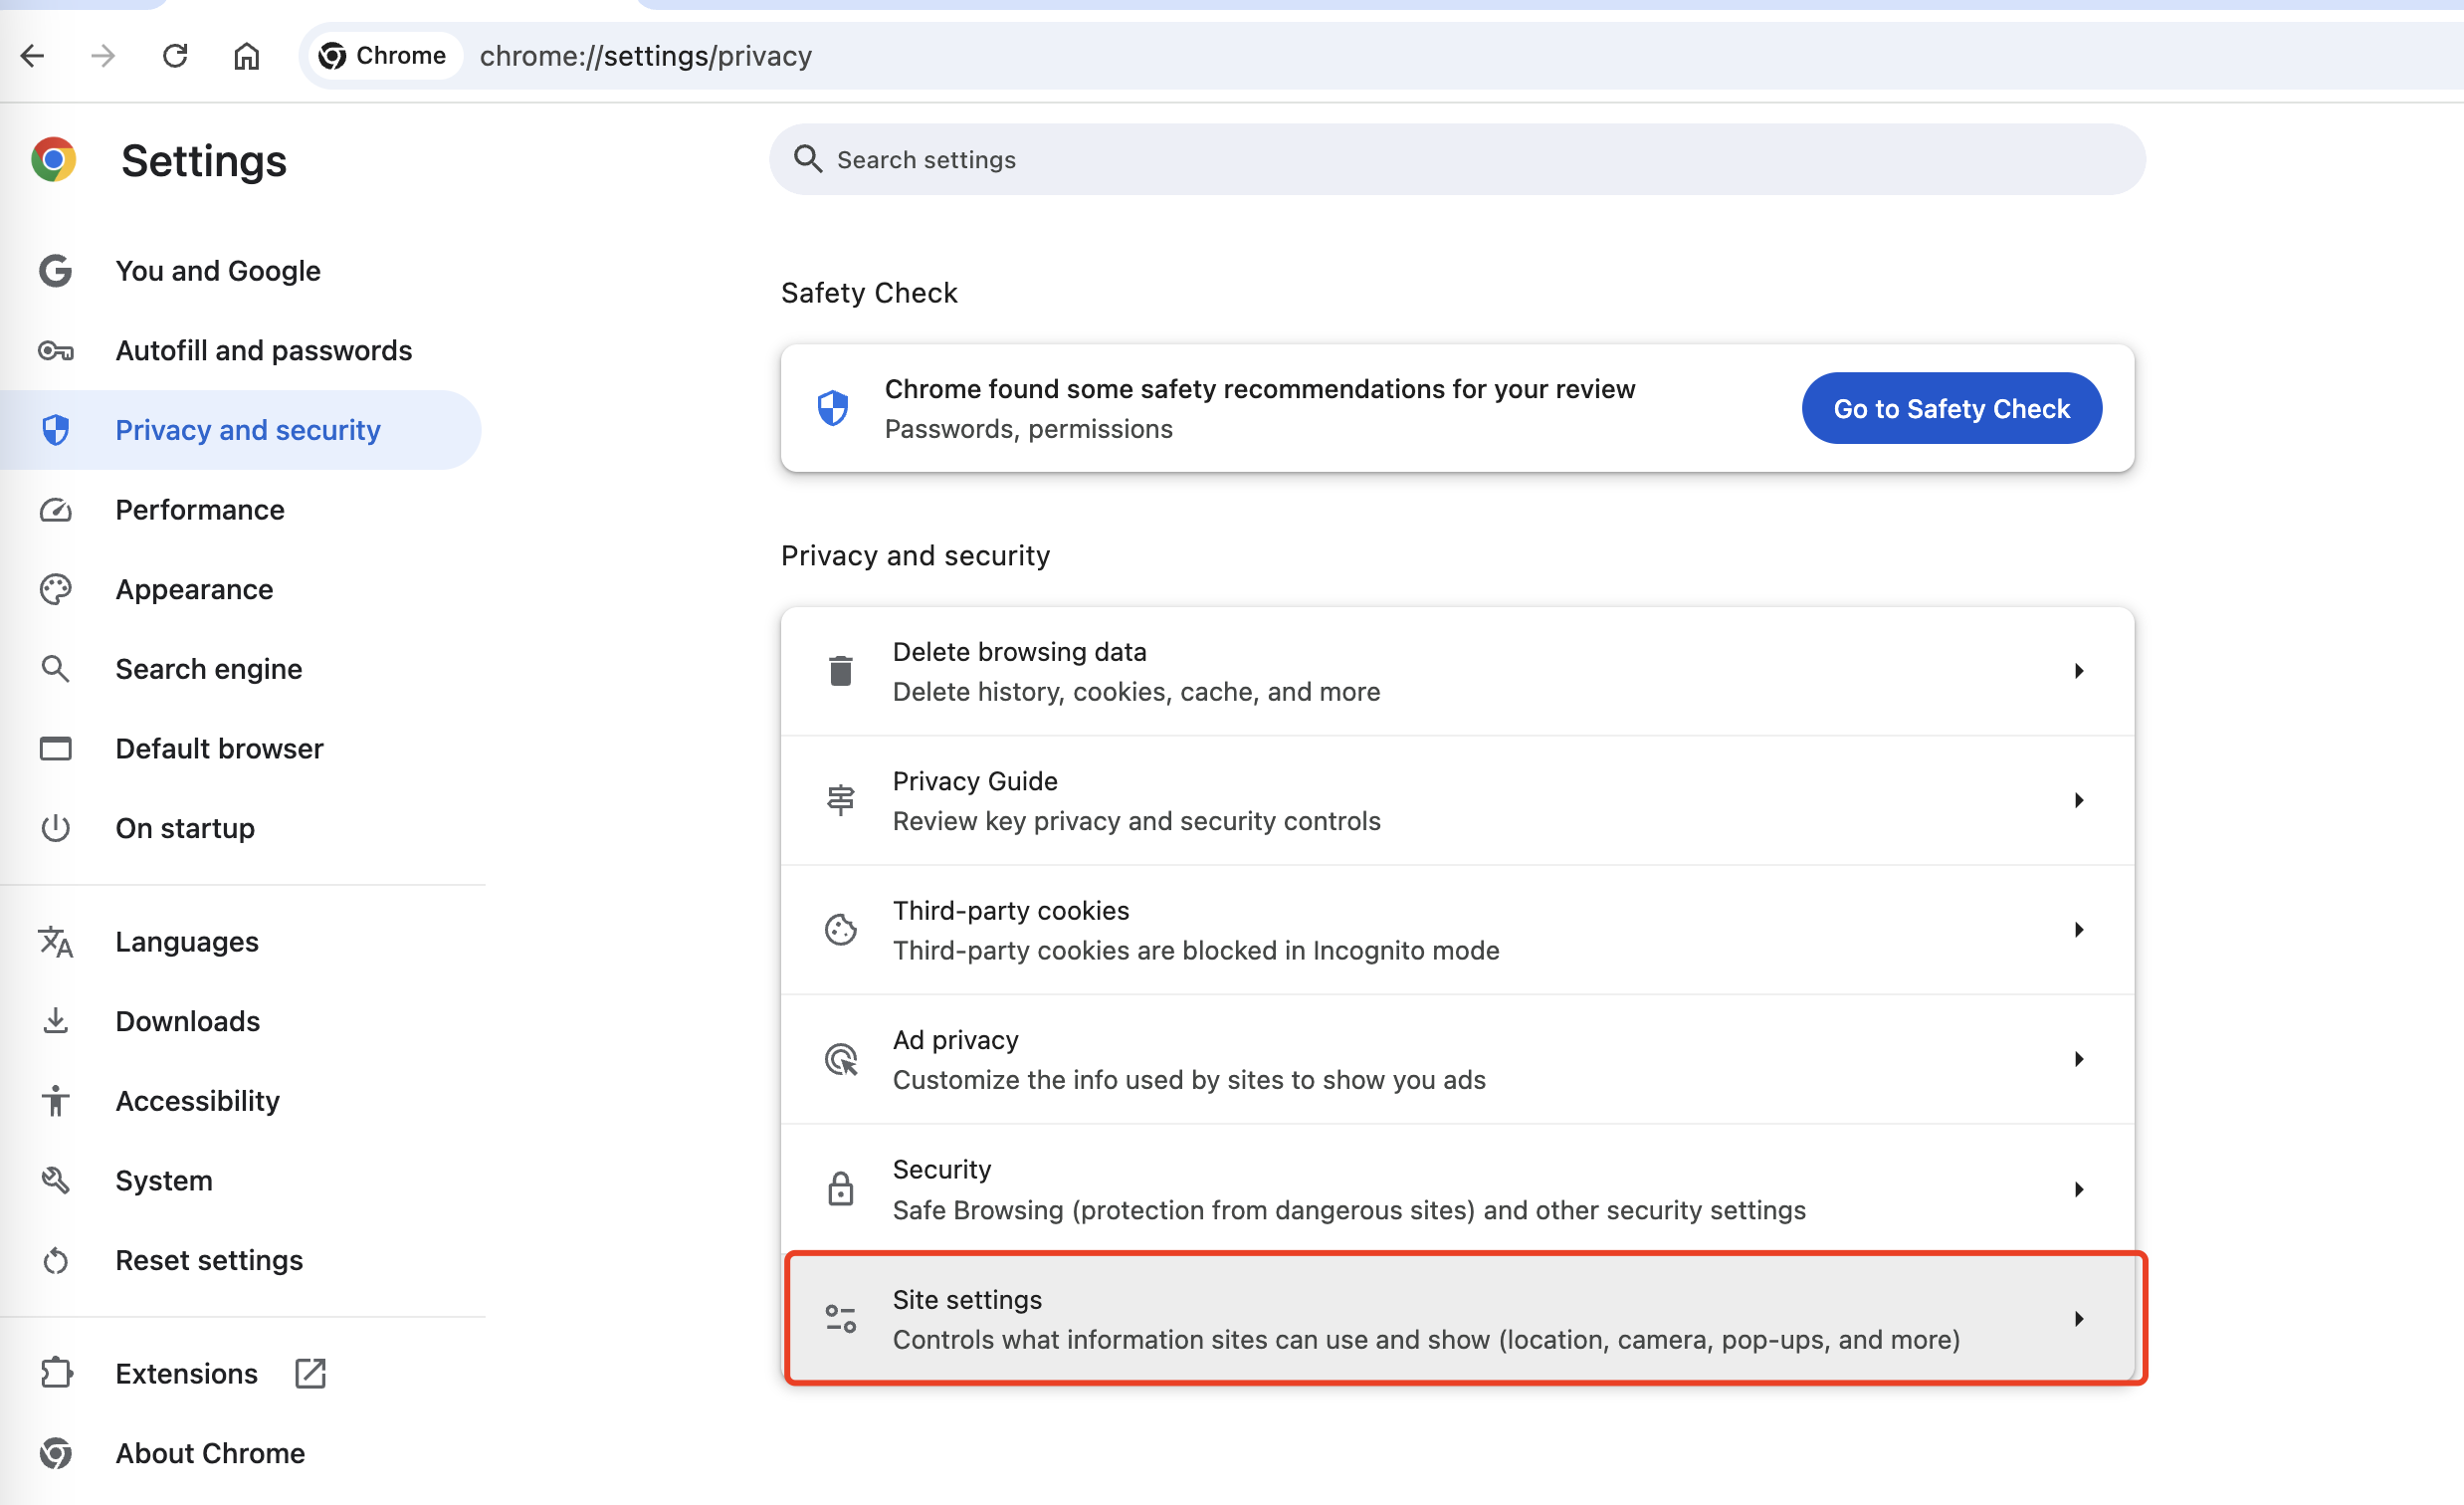This screenshot has width=2464, height=1505.
Task: Open Downloads settings
Action: click(240, 1022)
